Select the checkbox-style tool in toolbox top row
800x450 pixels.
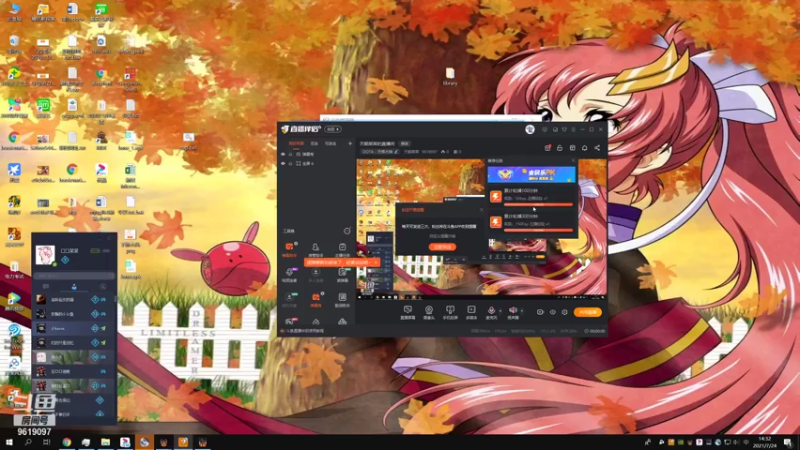pyautogui.click(x=342, y=249)
